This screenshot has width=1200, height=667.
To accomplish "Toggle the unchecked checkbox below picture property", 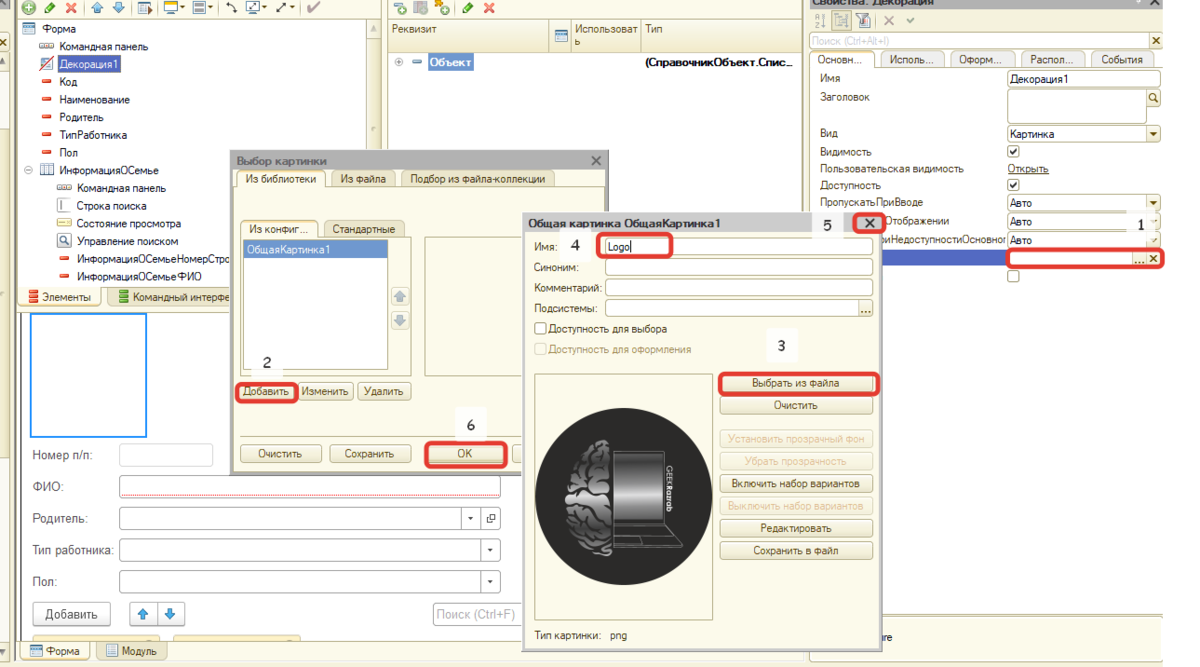I will 1013,276.
